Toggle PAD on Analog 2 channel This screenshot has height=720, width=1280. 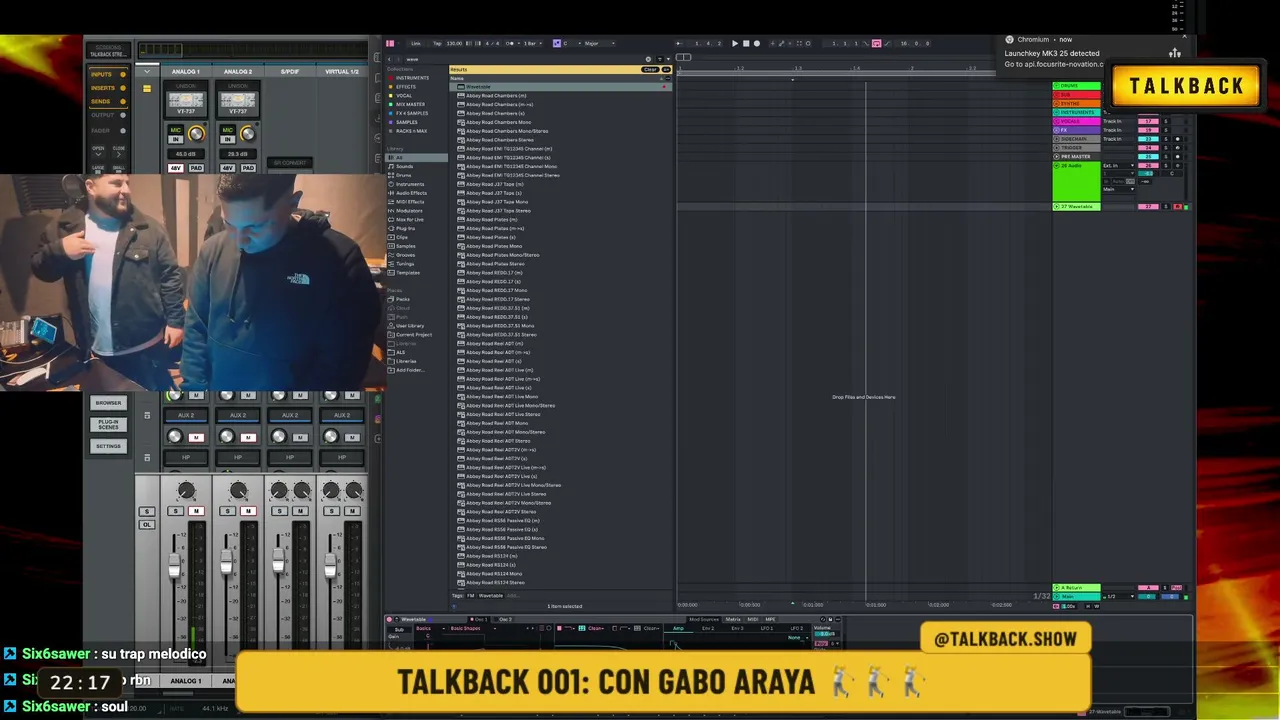(x=248, y=168)
